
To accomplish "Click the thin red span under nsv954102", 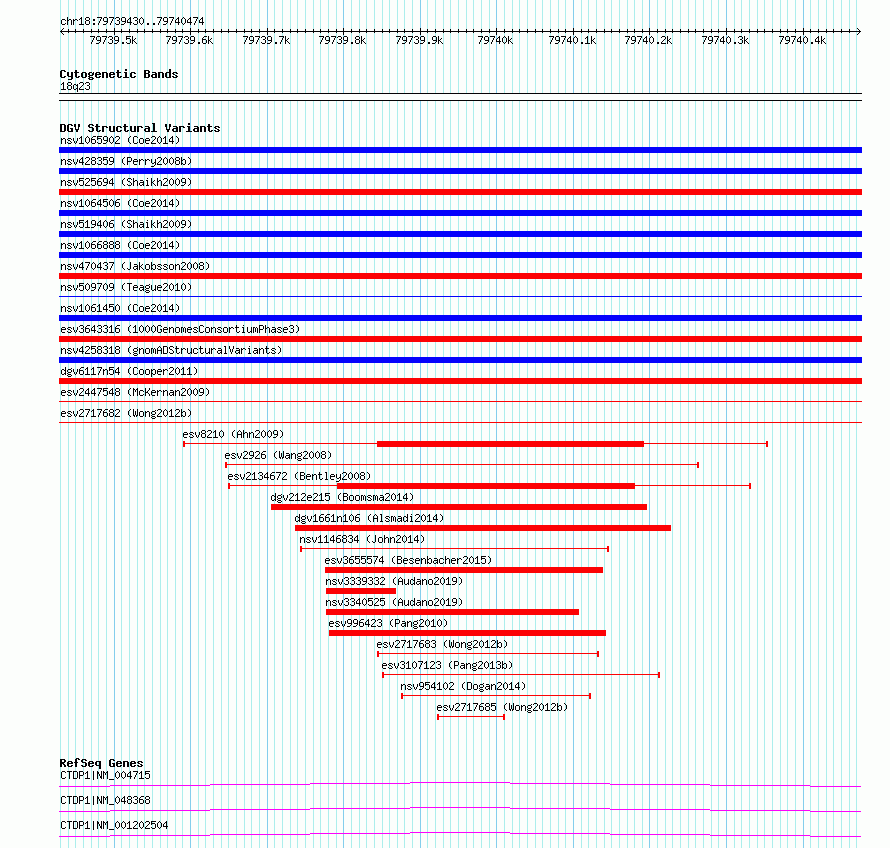I will click(496, 696).
